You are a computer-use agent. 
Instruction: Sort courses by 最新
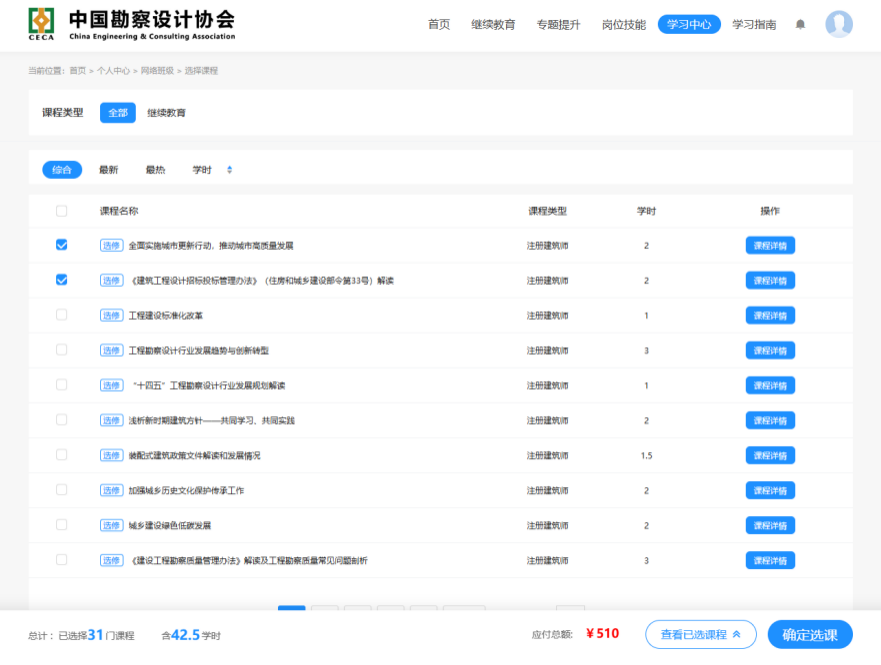pos(108,170)
